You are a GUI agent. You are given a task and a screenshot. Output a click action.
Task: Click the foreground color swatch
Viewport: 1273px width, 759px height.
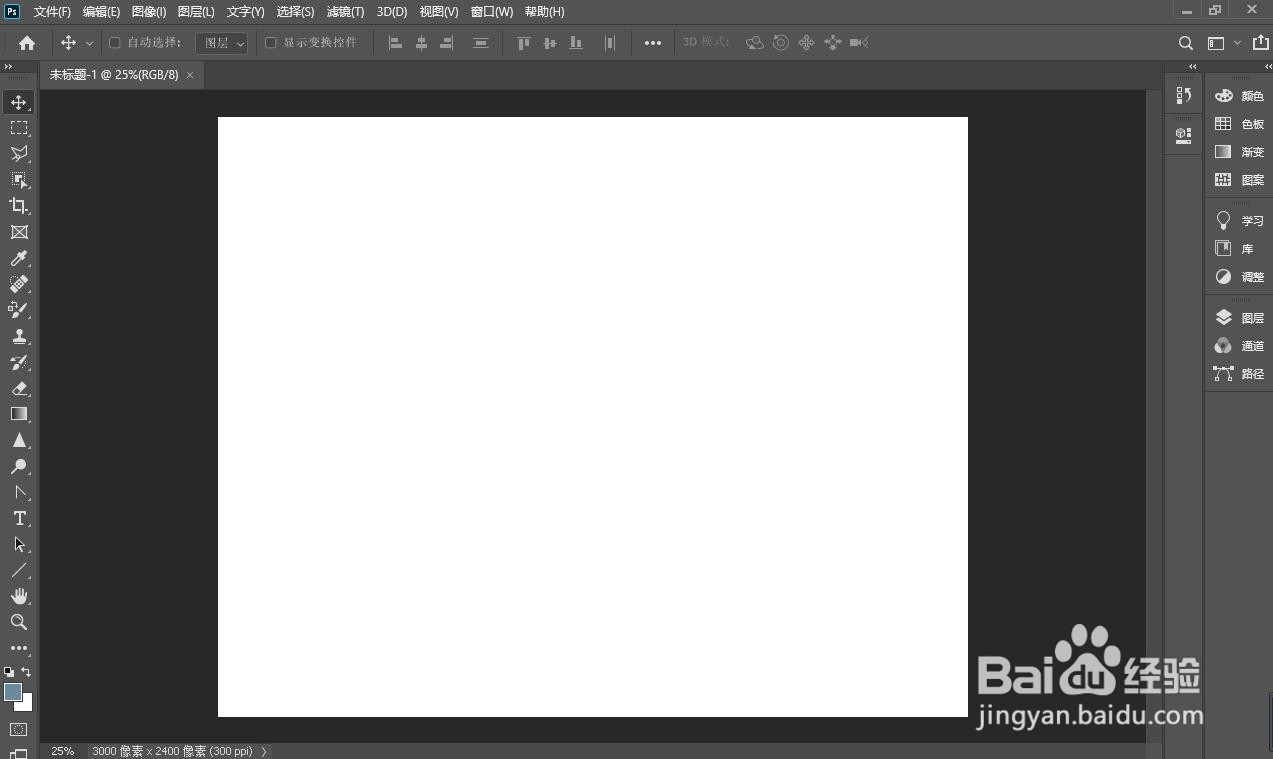click(x=12, y=692)
